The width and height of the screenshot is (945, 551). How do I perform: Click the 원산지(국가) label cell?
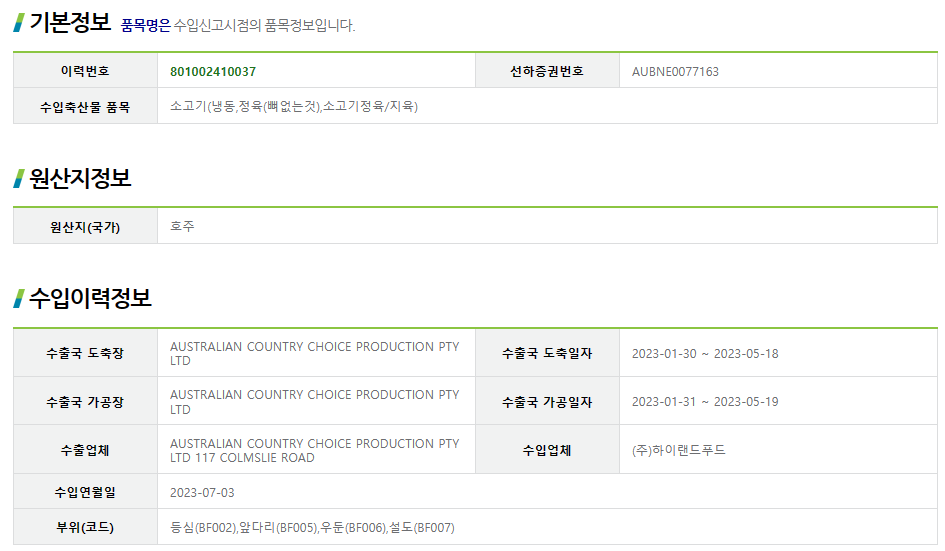coord(85,227)
